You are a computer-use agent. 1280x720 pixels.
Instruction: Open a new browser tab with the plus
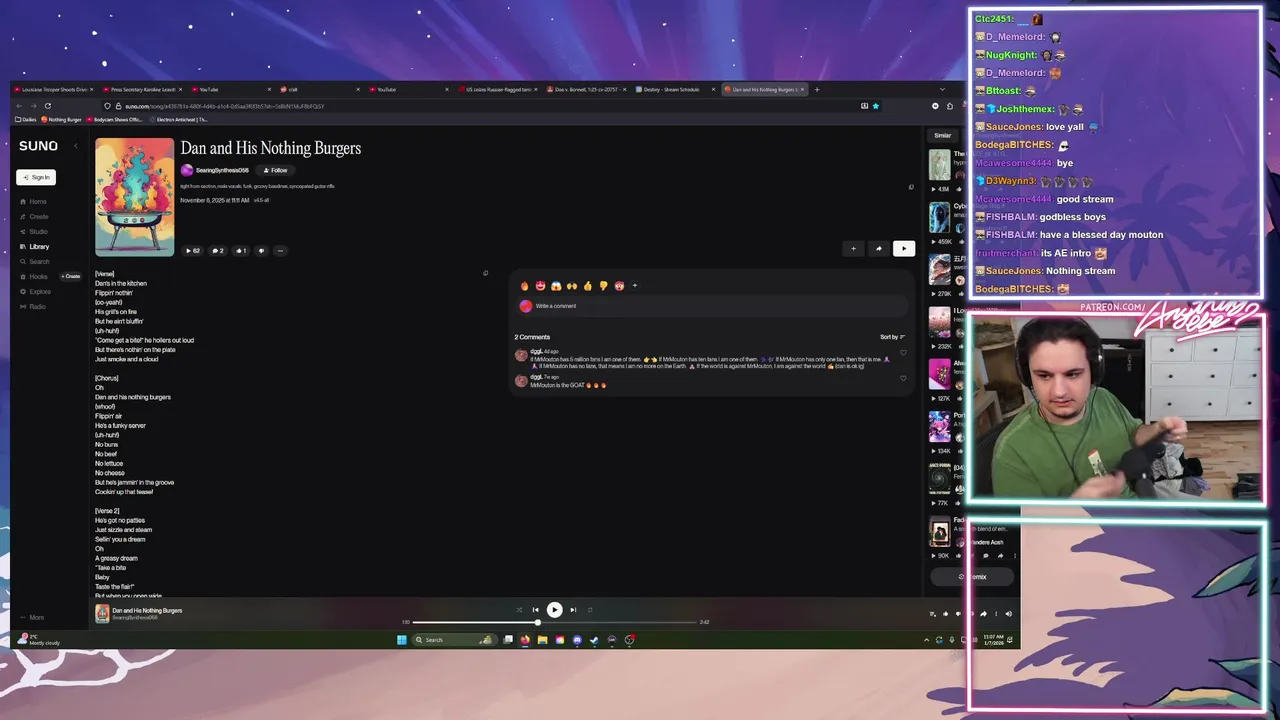(817, 89)
